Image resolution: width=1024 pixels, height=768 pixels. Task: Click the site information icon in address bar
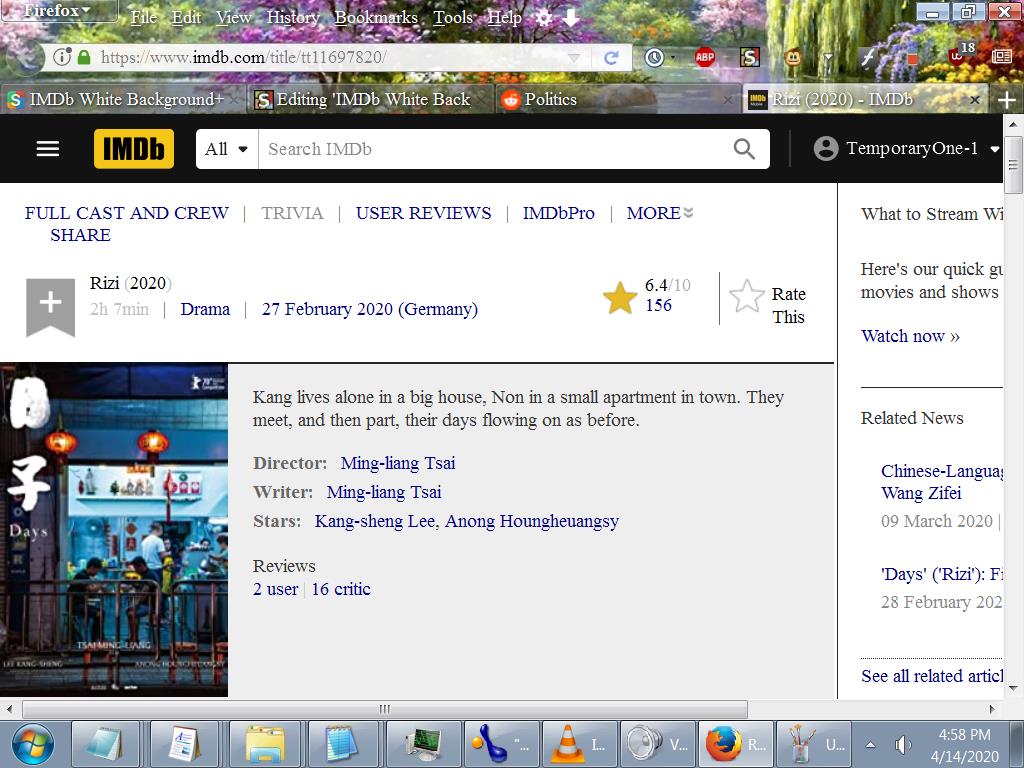61,57
